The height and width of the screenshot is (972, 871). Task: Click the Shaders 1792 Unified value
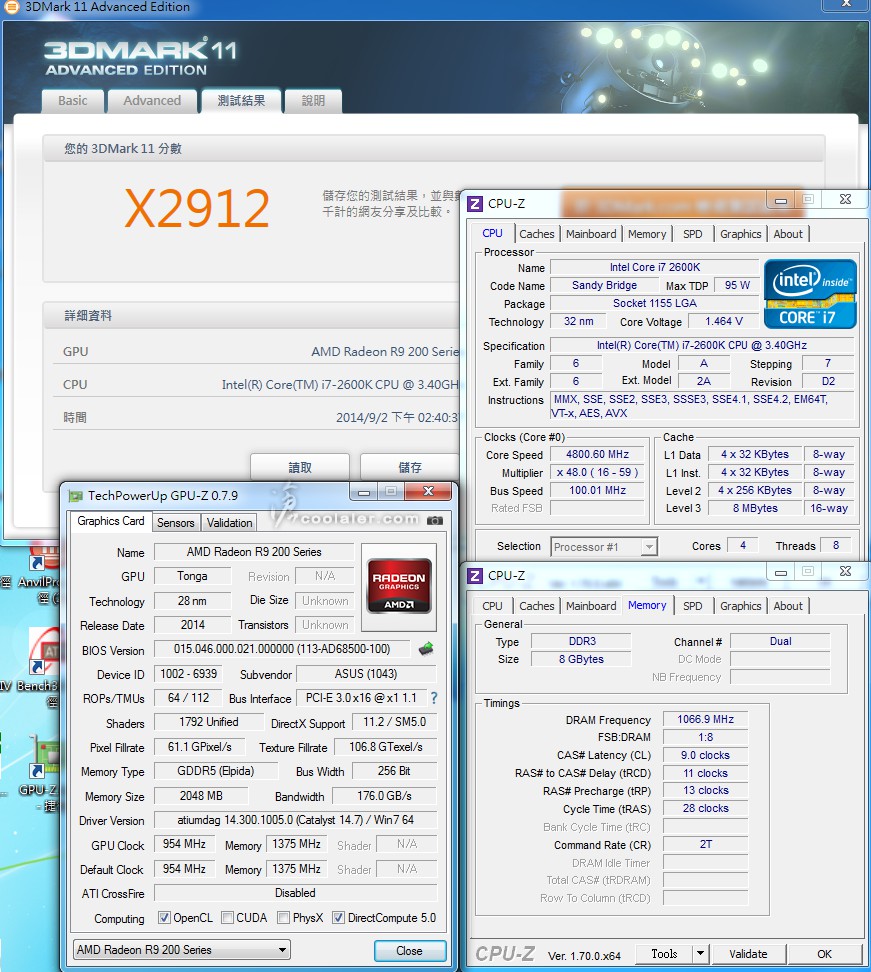coord(209,722)
